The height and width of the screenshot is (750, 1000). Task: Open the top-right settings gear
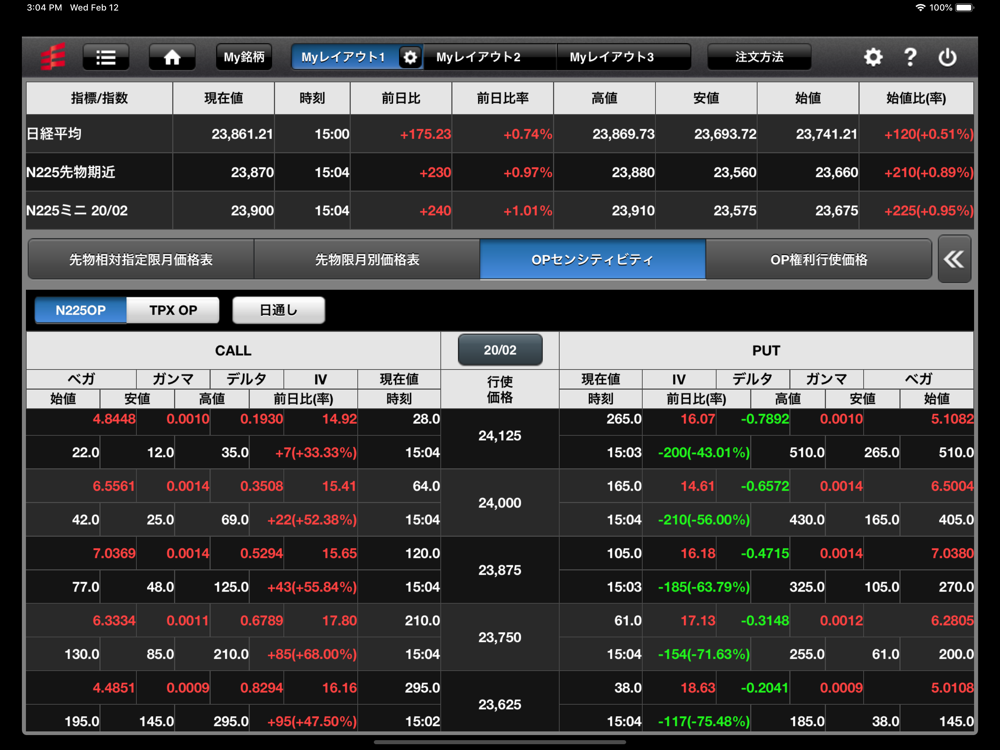coord(873,57)
